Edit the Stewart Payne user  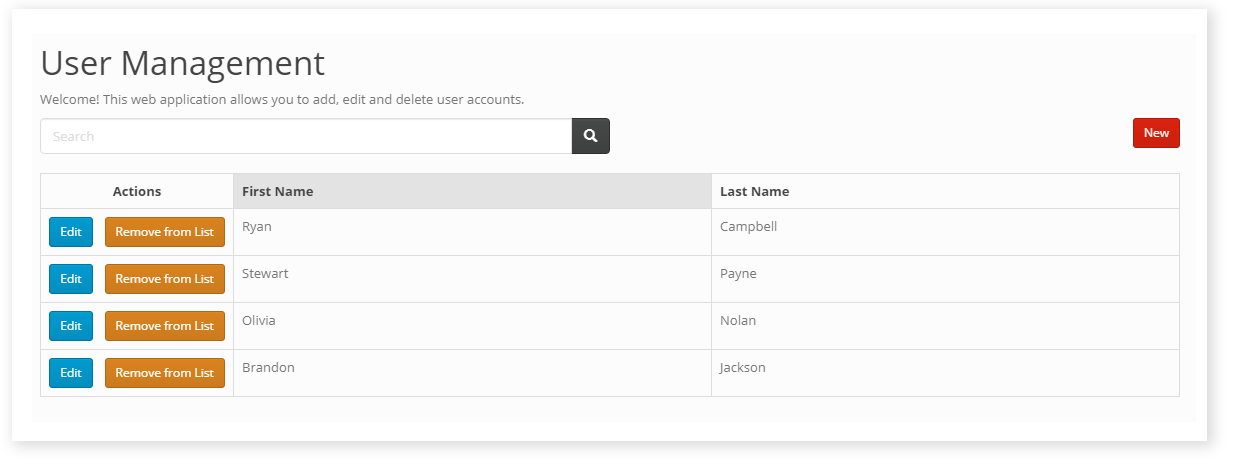[71, 279]
